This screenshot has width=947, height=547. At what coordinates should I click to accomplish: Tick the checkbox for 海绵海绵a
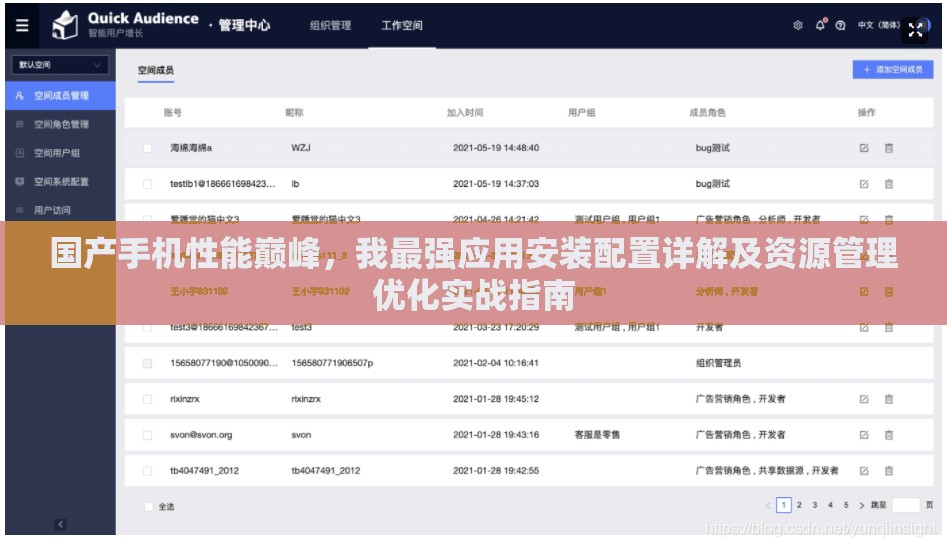[147, 148]
